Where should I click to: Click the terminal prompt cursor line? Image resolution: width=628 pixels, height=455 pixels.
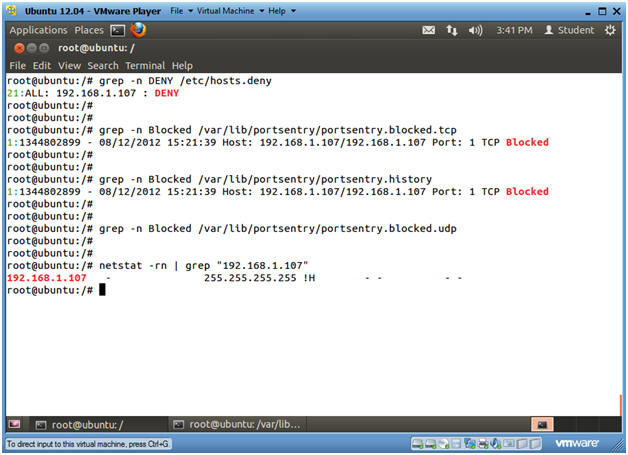(56, 290)
